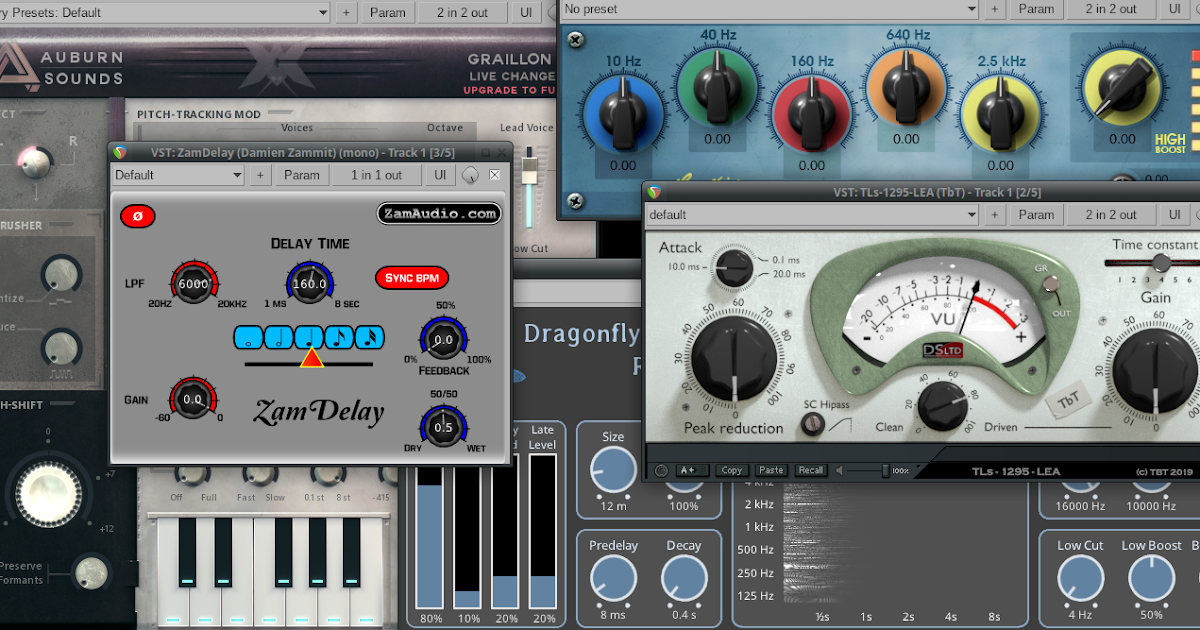Click the Delay Time knob showing 160.0

(309, 284)
